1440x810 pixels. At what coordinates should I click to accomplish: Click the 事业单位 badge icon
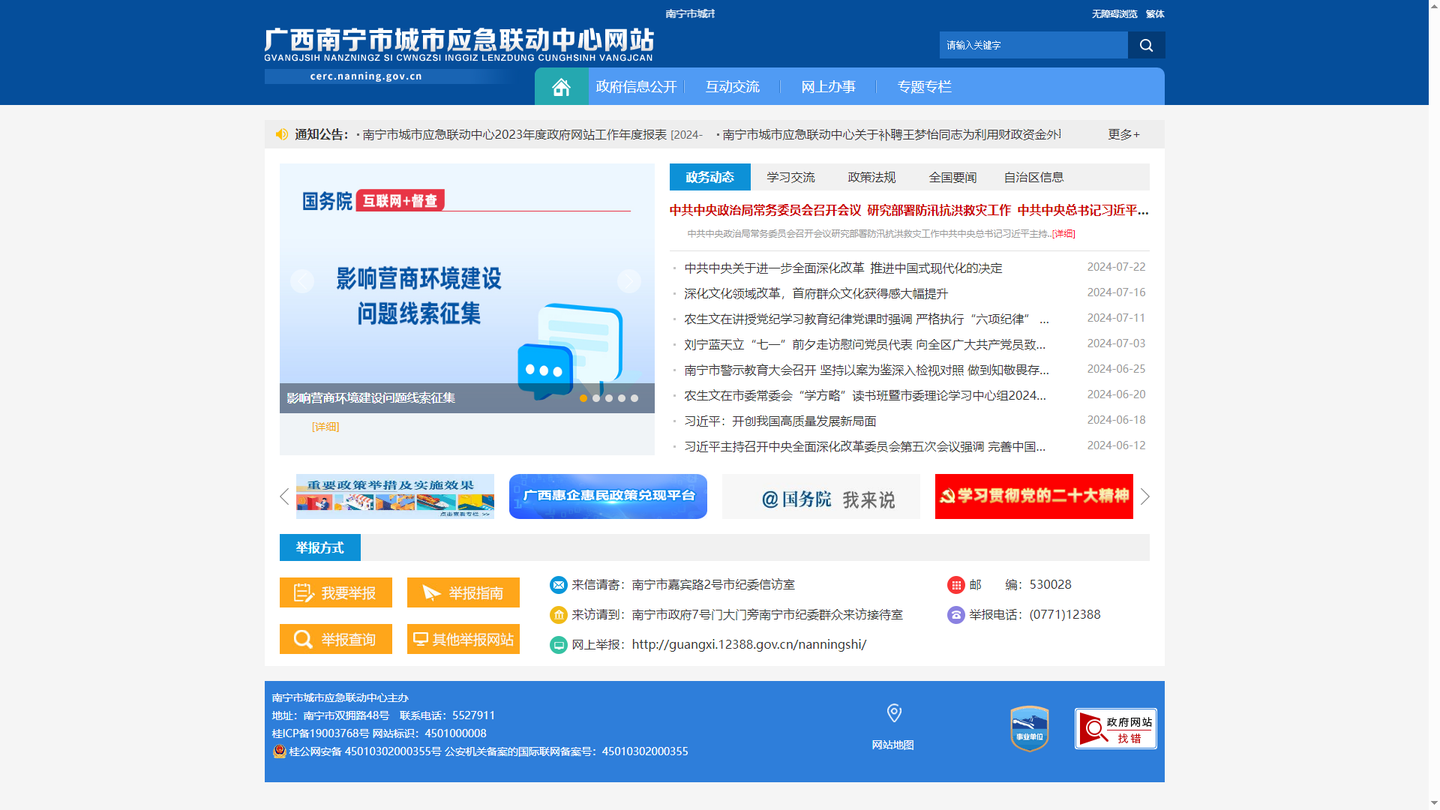1029,728
